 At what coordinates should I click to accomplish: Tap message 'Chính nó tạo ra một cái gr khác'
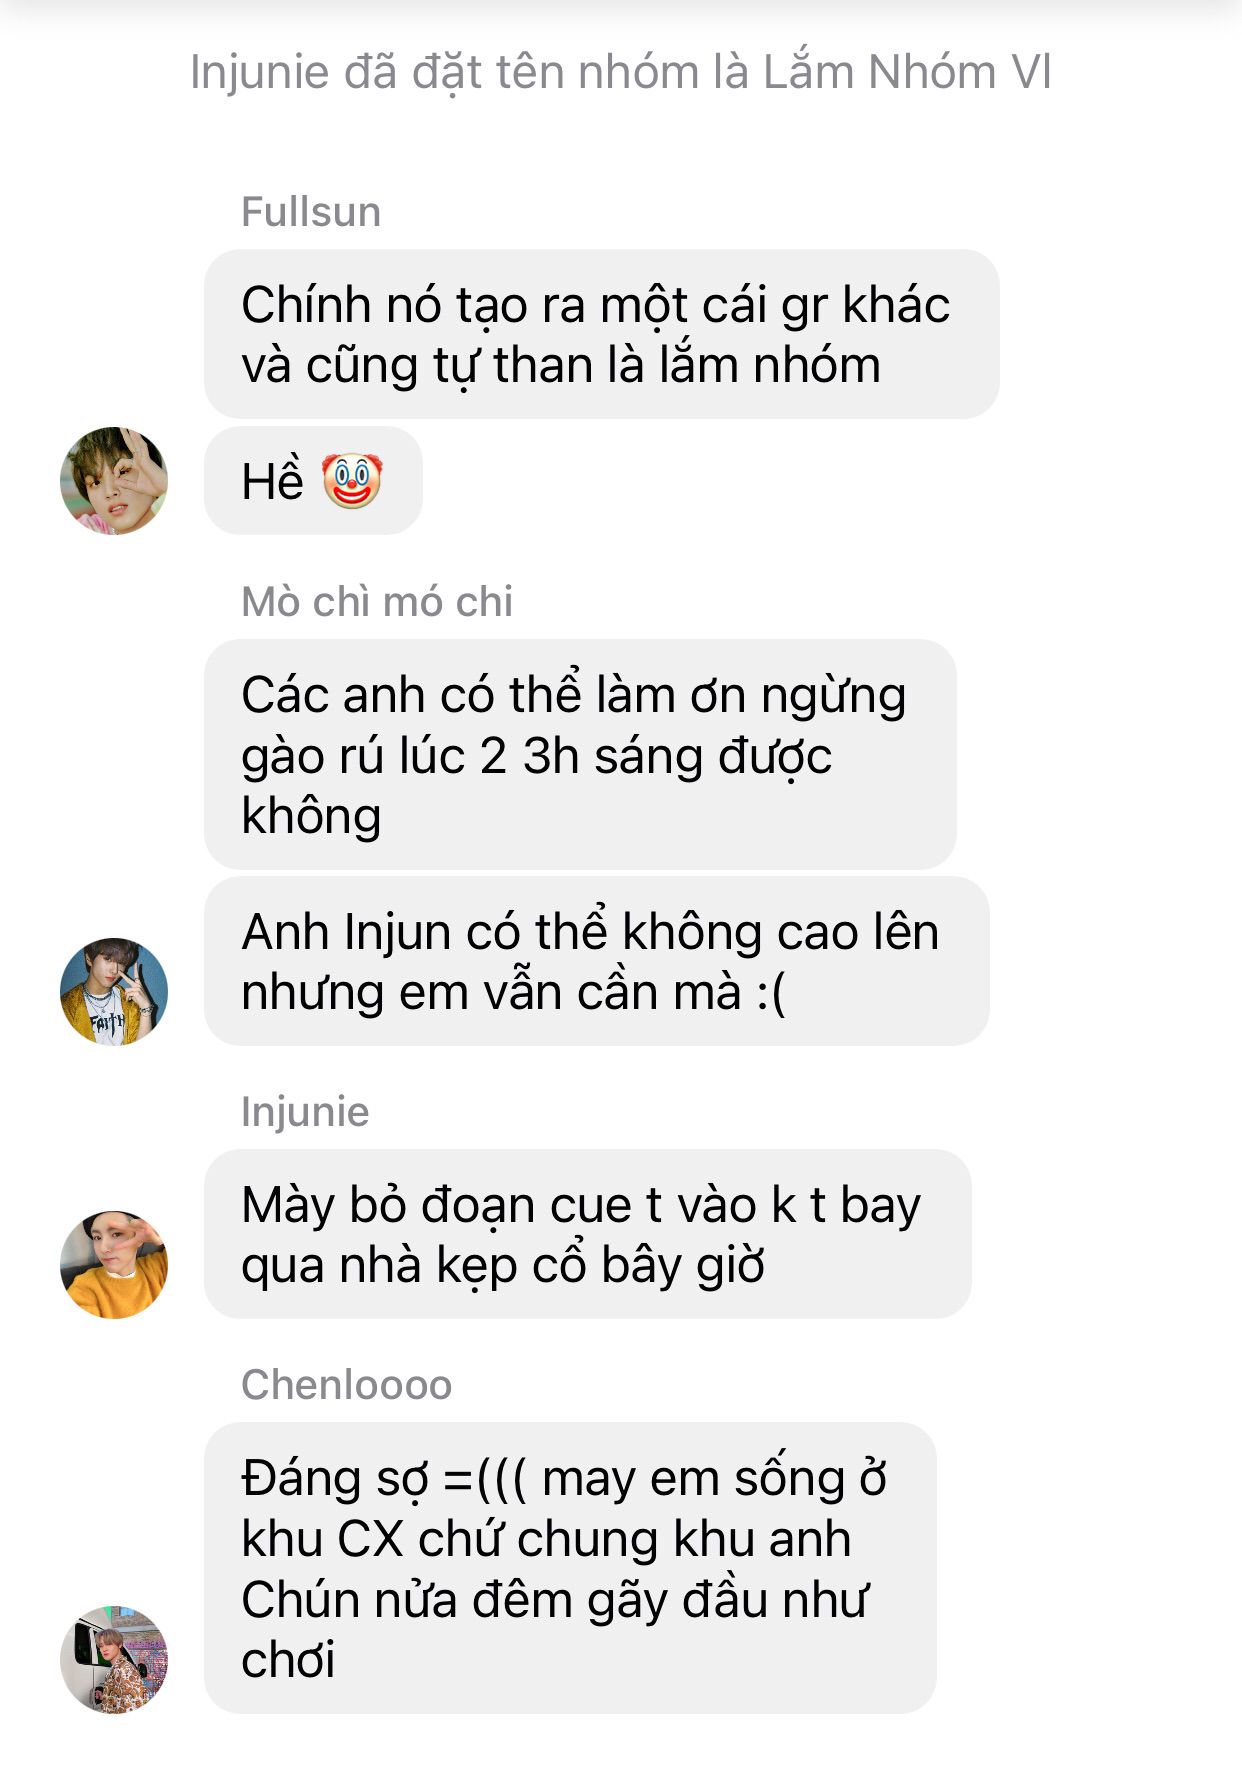(601, 334)
